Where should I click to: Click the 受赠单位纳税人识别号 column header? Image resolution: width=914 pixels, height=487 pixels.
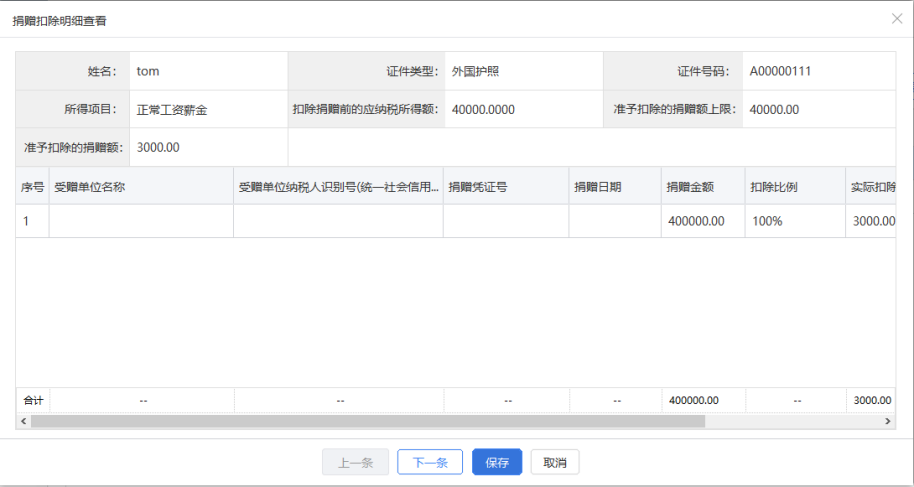(x=339, y=187)
